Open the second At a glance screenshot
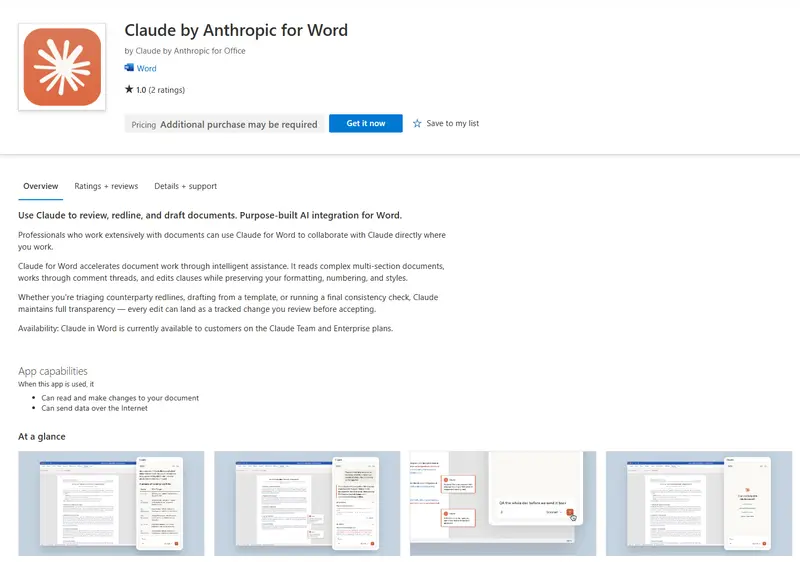800x562 pixels. click(x=307, y=503)
